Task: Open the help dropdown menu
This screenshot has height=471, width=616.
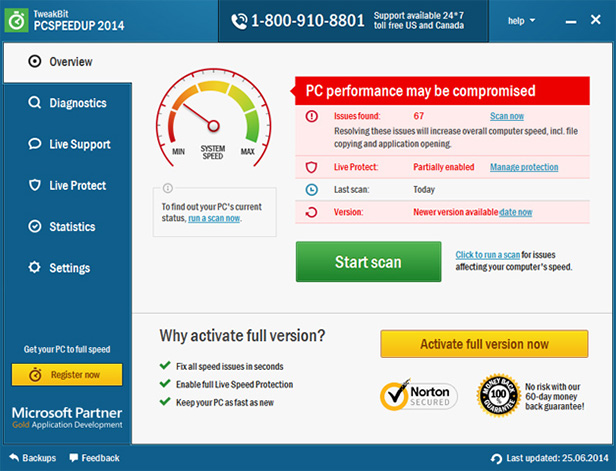Action: pos(521,21)
